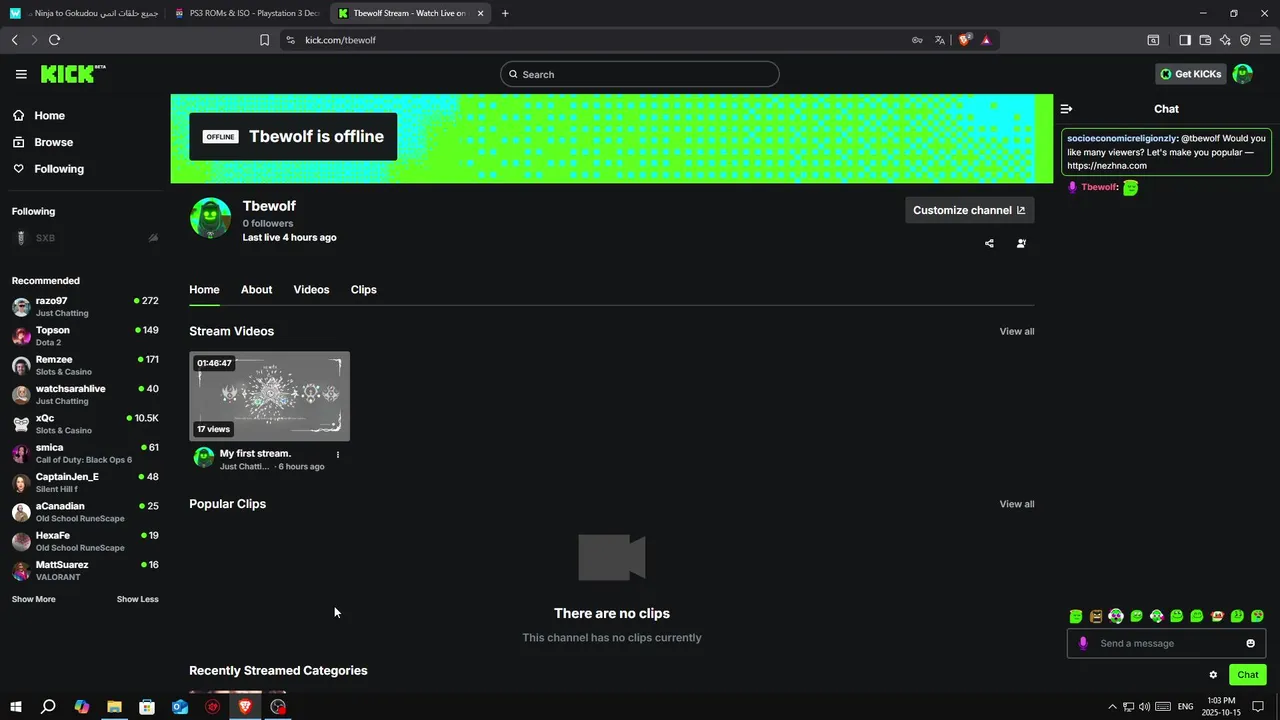Open MattSuarez recommended channel
Screen dimensions: 1280x720
click(85, 570)
